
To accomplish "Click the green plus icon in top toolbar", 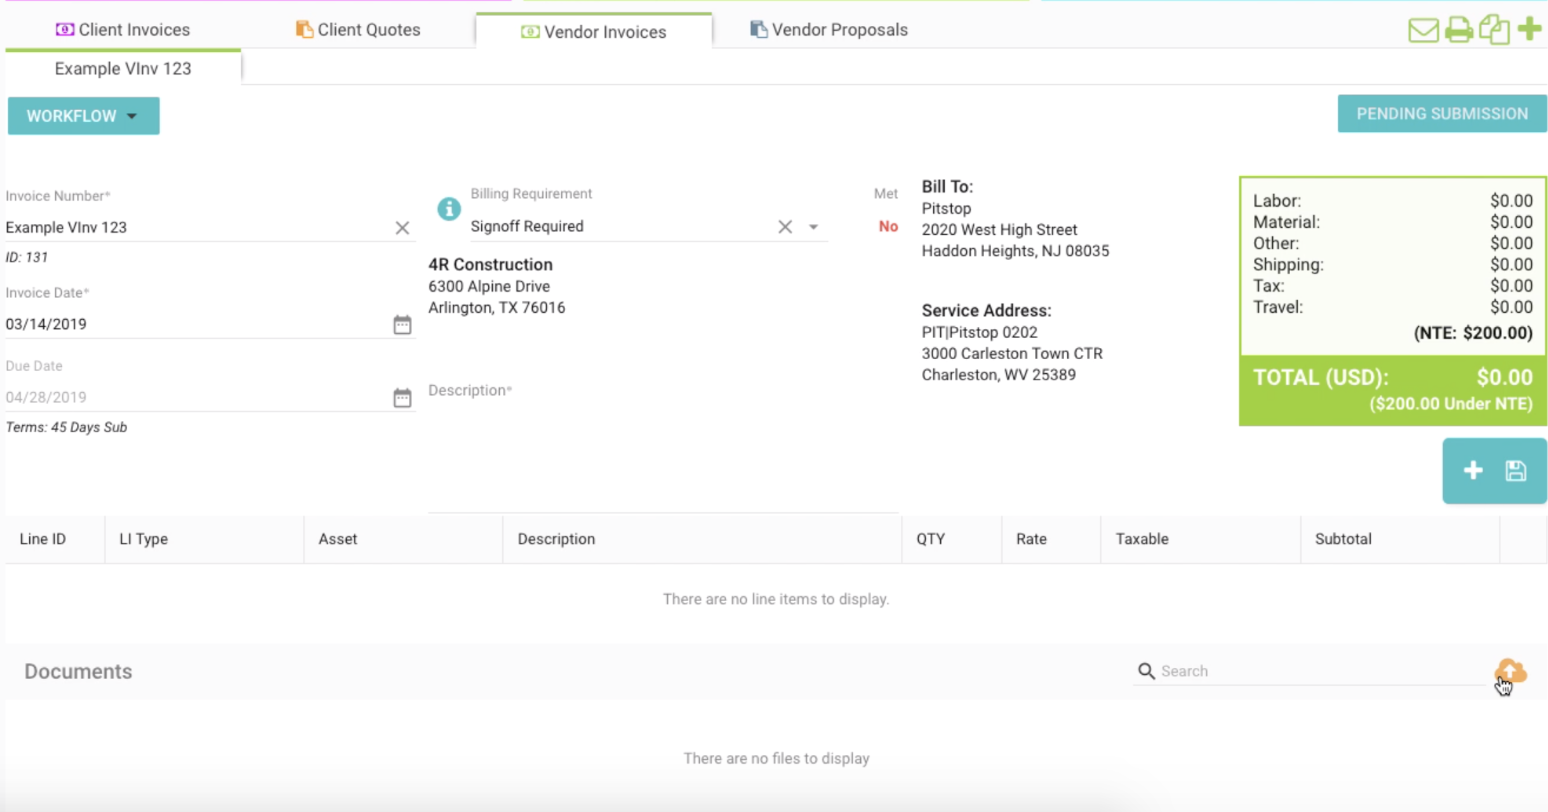I will point(1529,29).
